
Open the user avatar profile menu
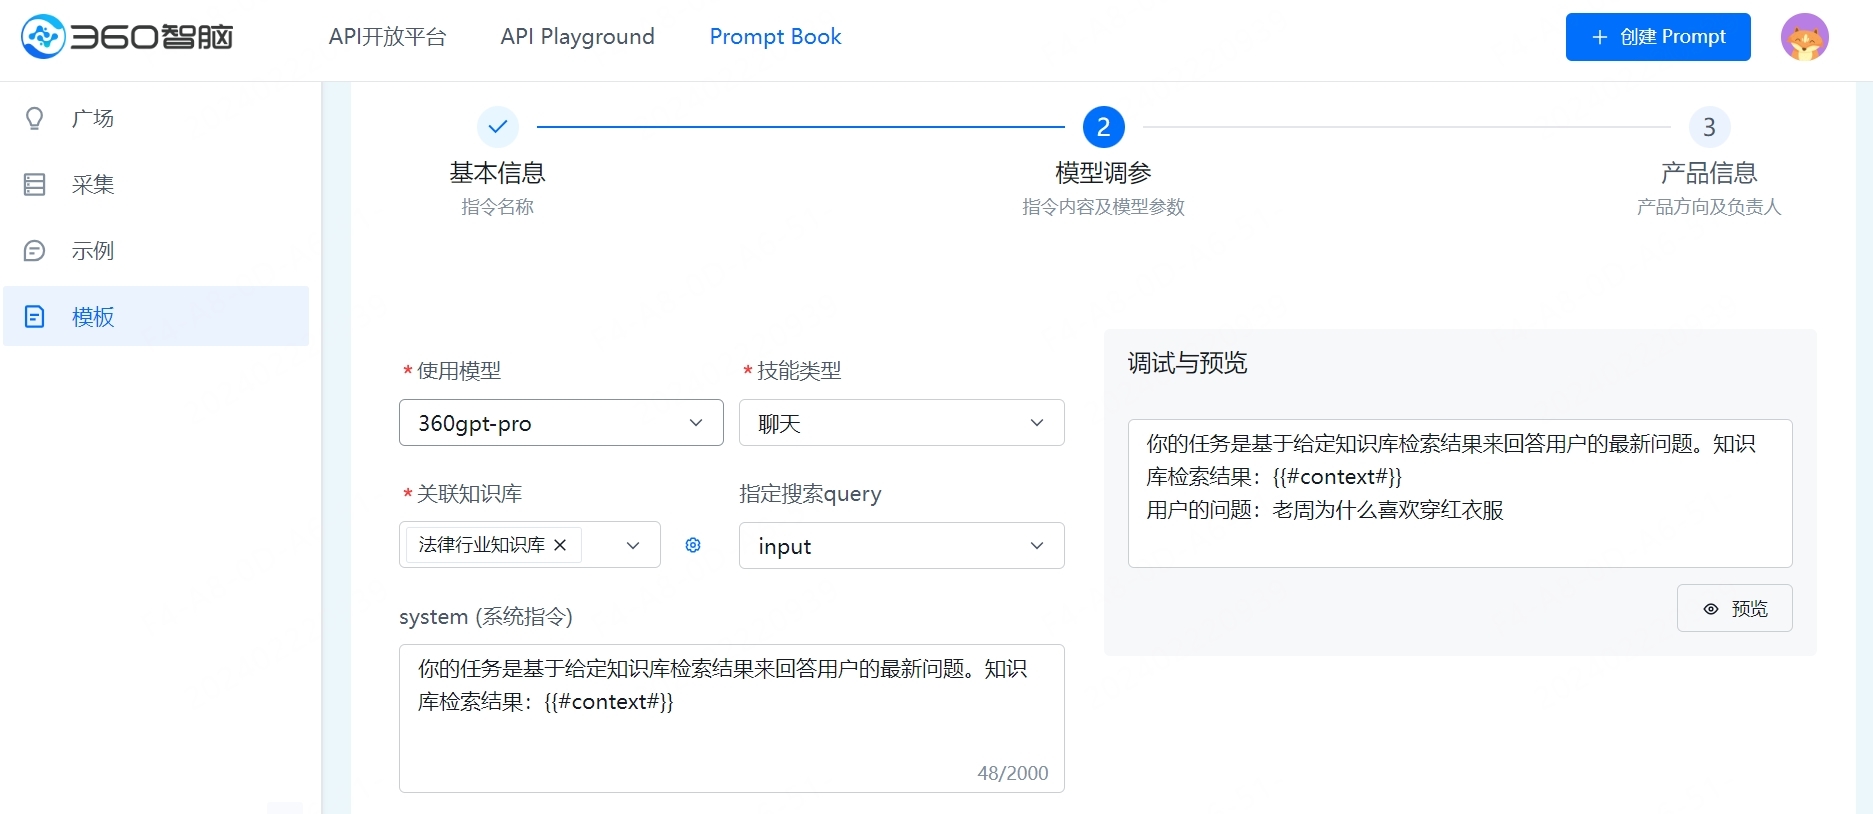[x=1804, y=38]
